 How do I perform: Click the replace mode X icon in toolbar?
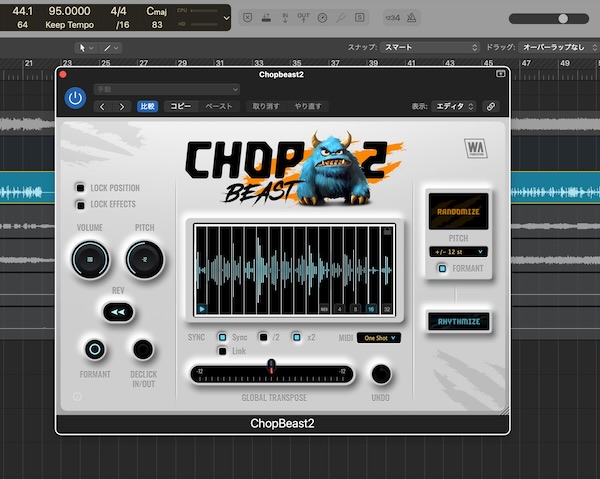(x=248, y=18)
